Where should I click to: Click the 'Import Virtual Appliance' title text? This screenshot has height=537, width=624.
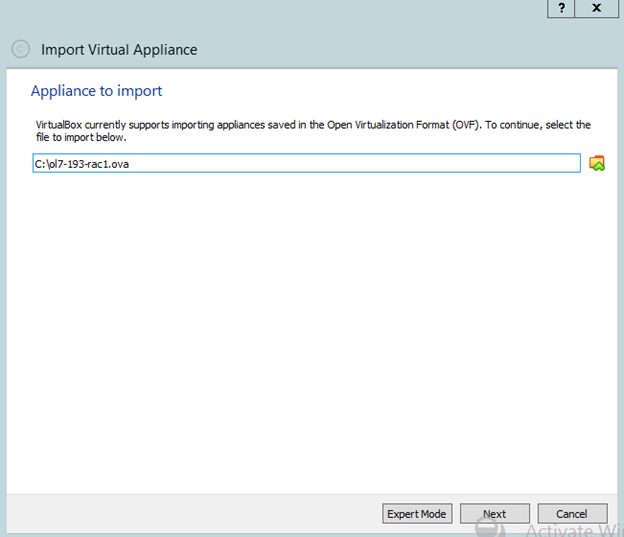119,50
